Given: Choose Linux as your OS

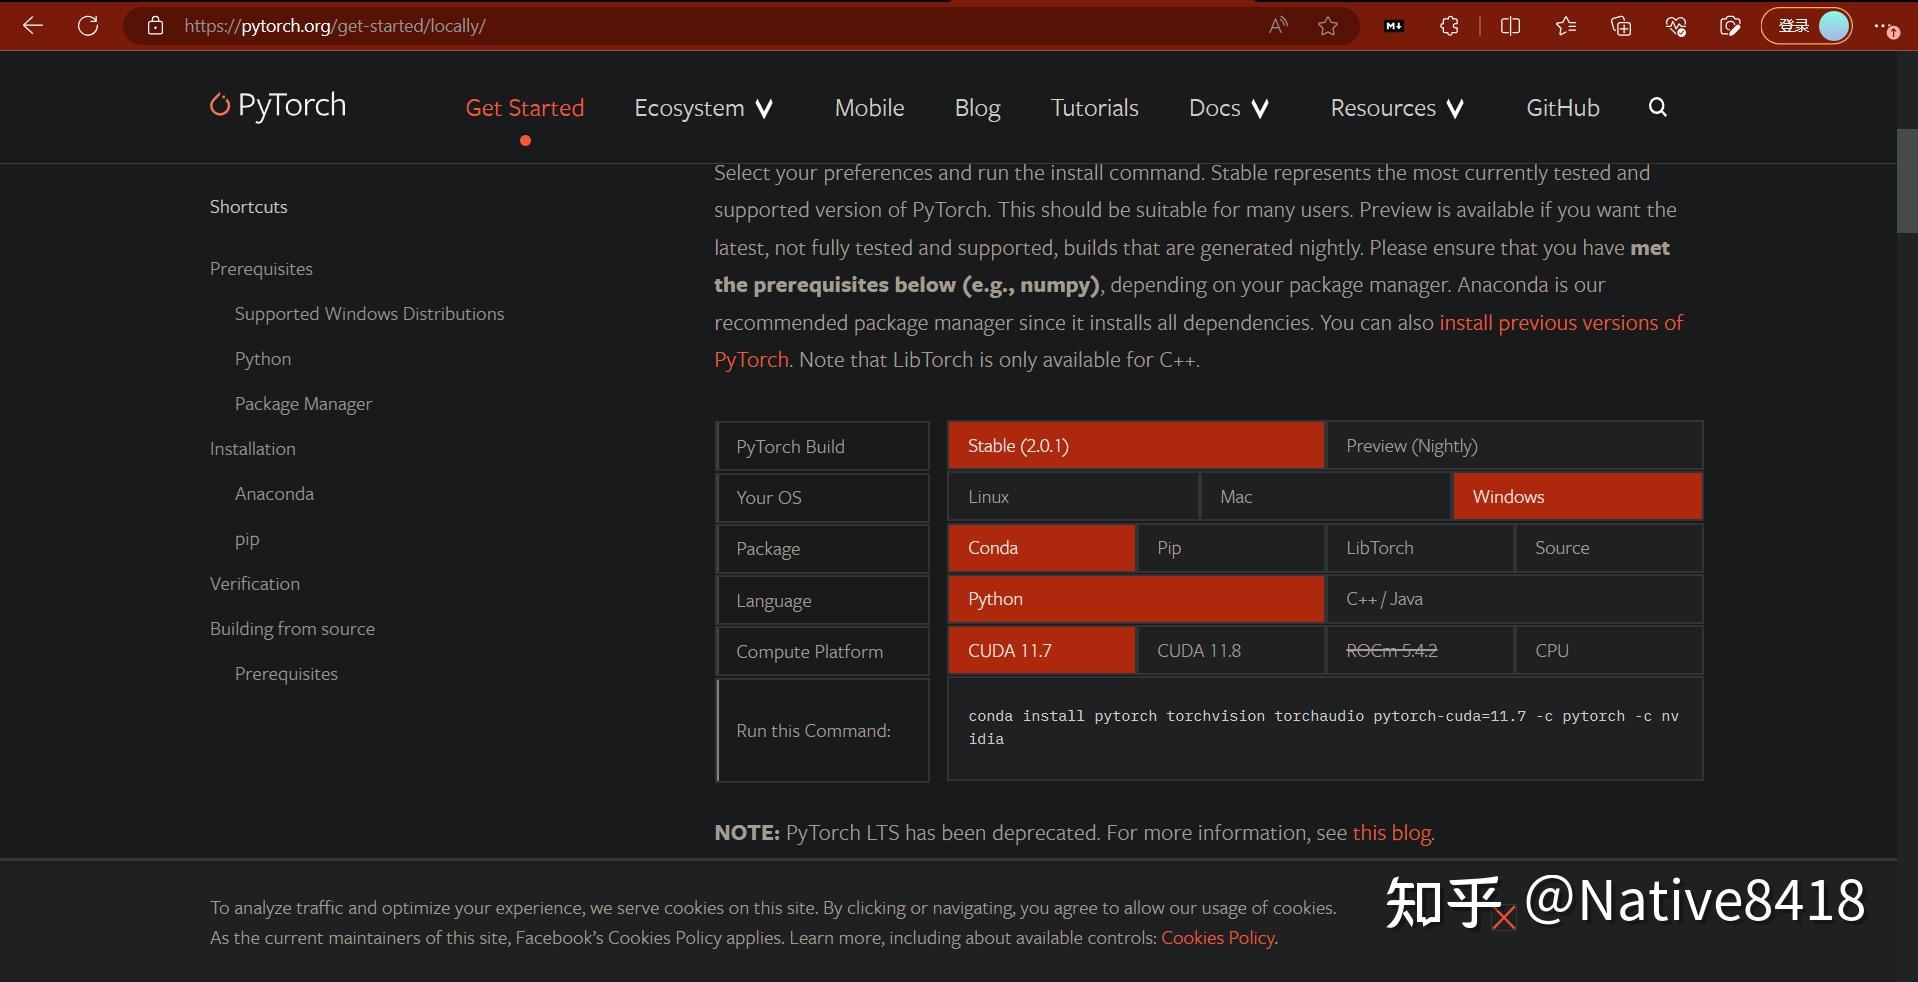Looking at the screenshot, I should tap(1073, 497).
